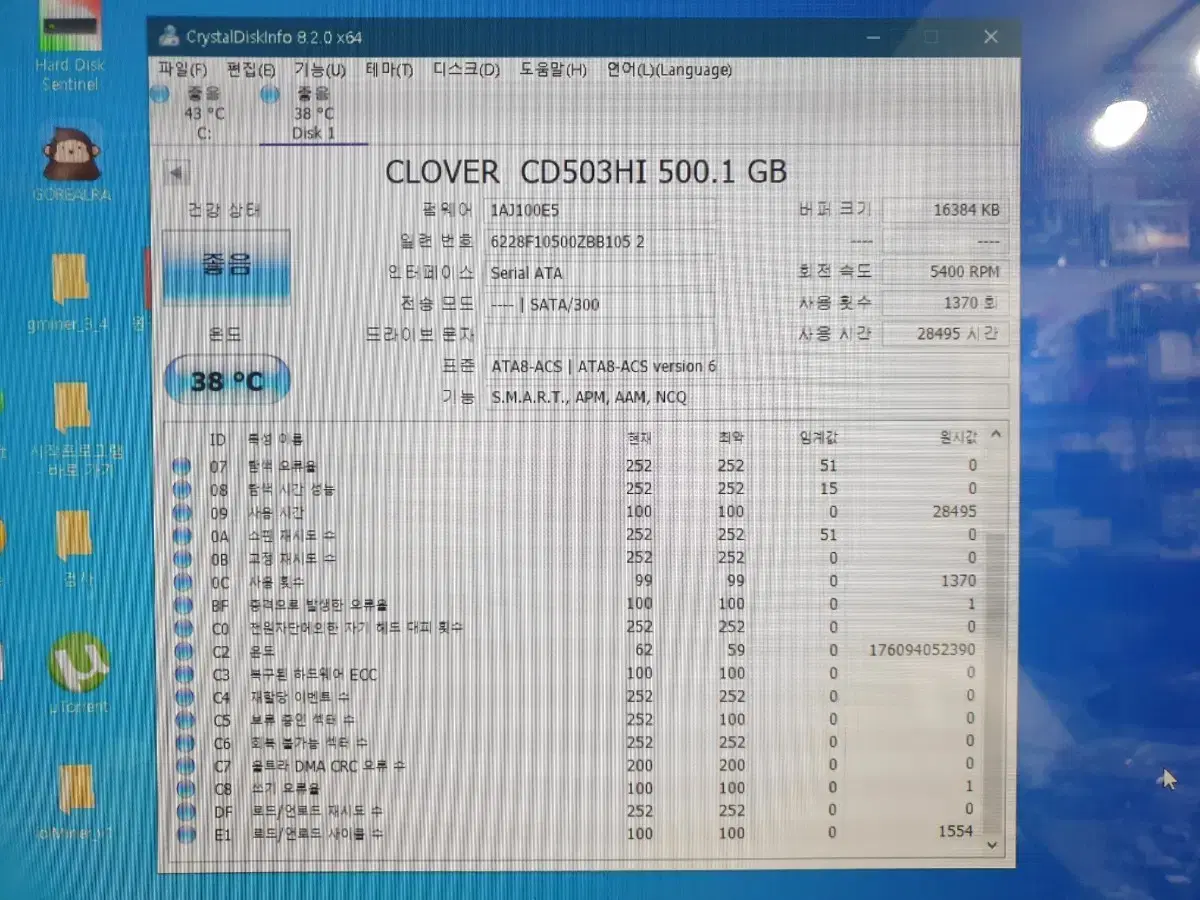Click the status dot for attribute C7
Screen dimensions: 1200x900
183,766
